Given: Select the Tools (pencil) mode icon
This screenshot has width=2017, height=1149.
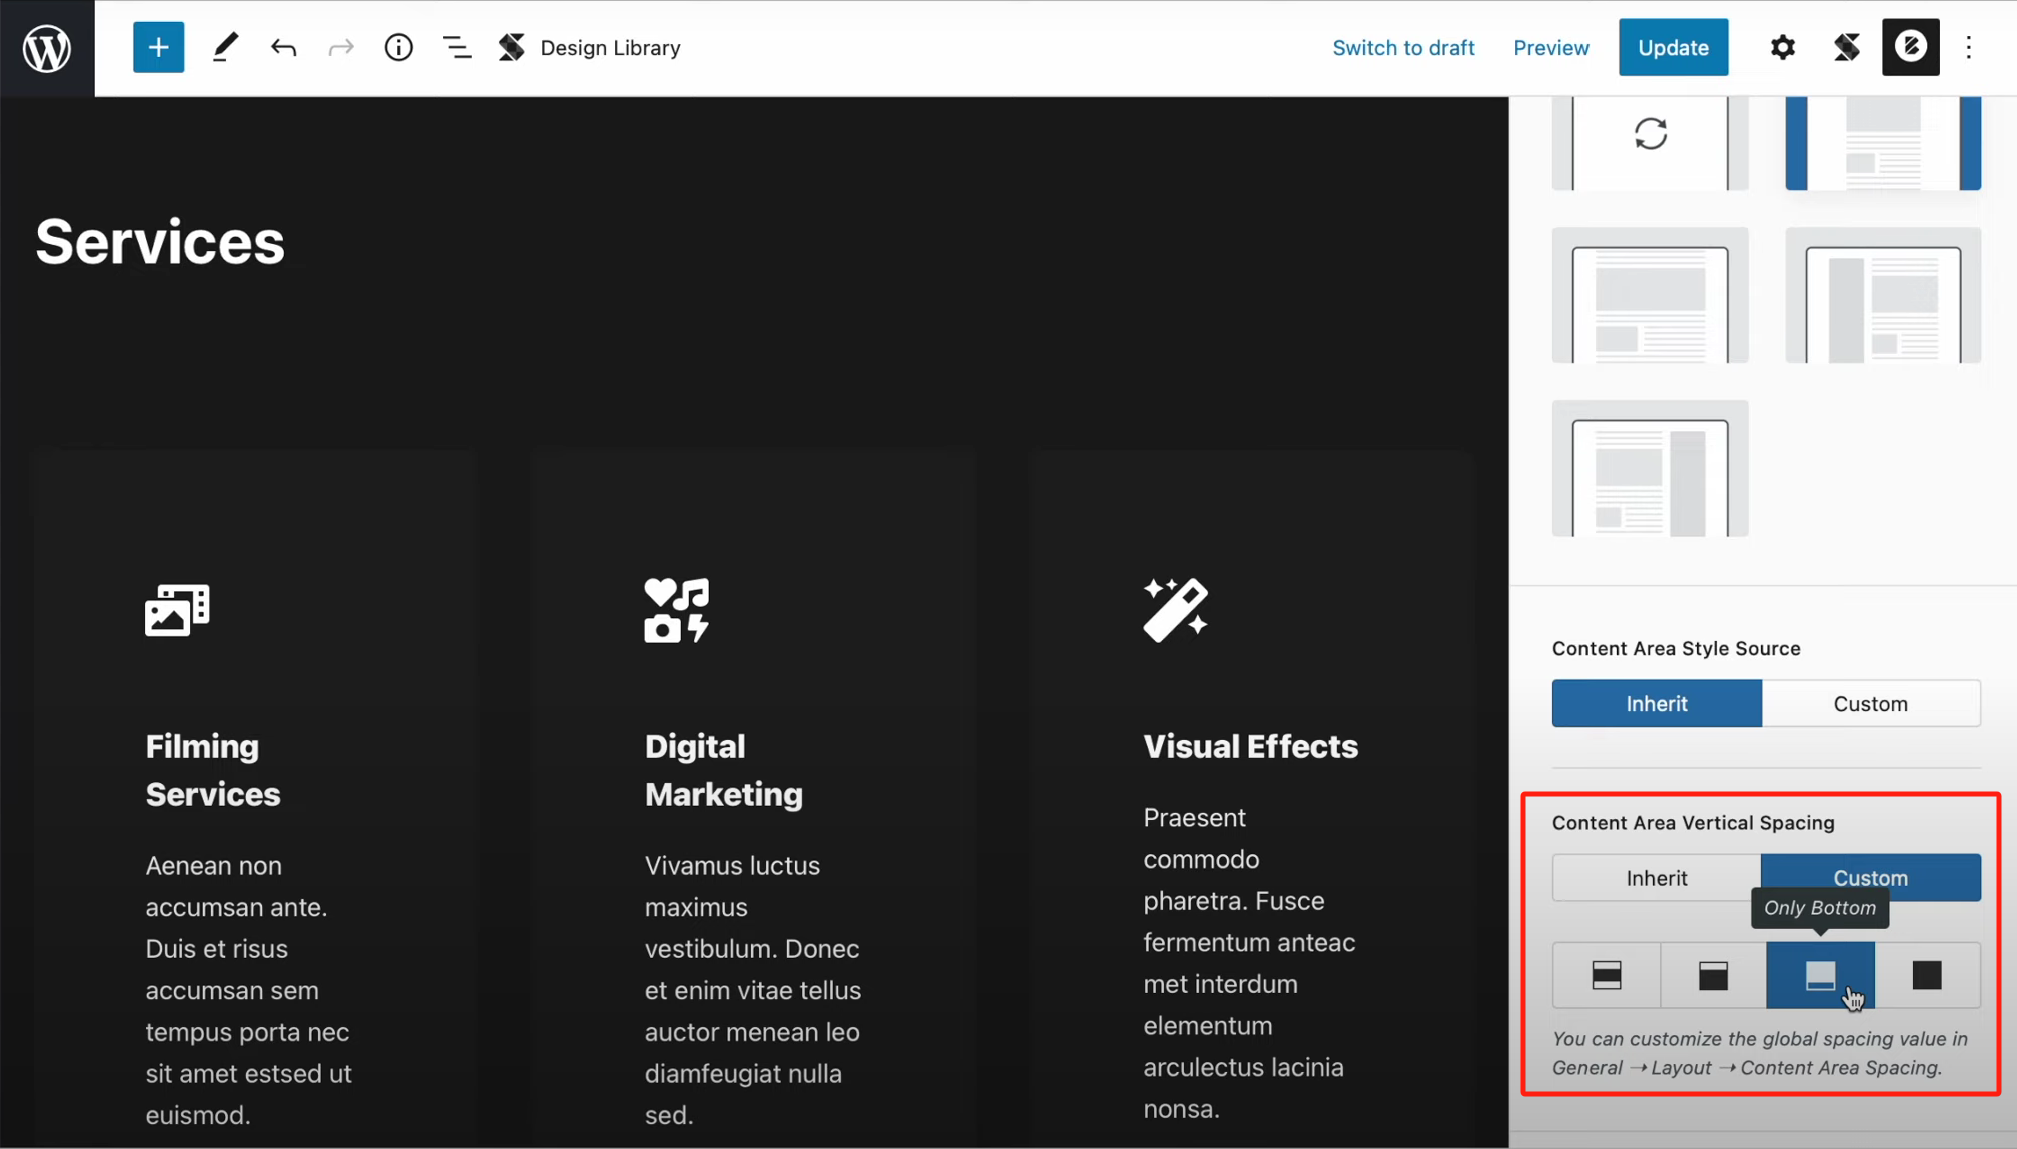Looking at the screenshot, I should (224, 47).
